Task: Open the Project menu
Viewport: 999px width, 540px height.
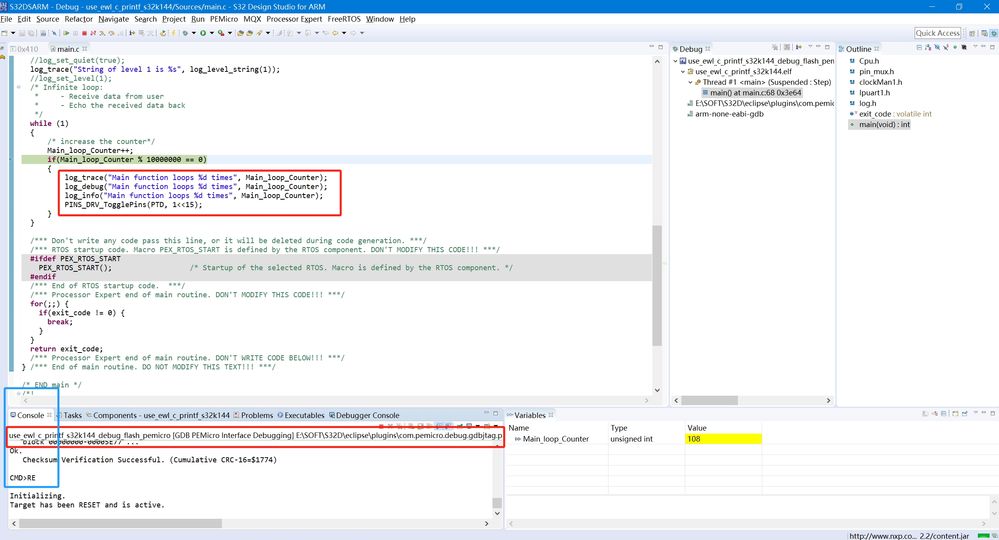Action: tap(174, 19)
